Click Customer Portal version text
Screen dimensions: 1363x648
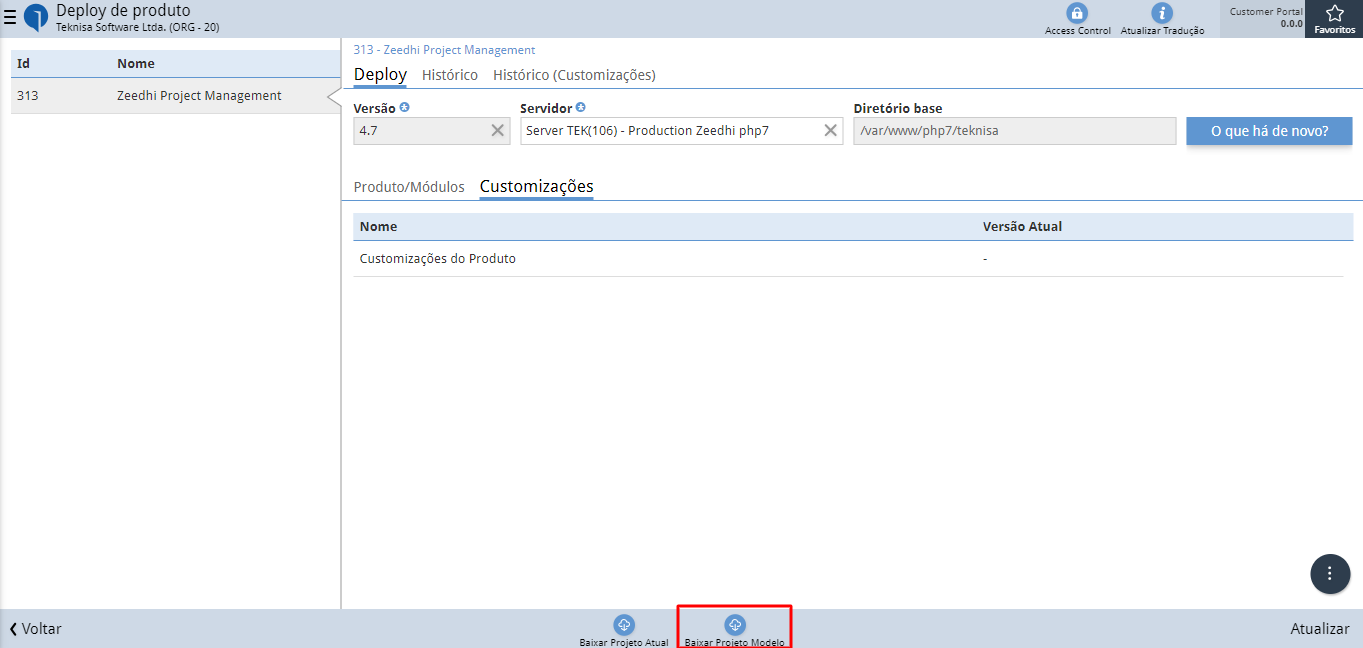click(x=1266, y=17)
